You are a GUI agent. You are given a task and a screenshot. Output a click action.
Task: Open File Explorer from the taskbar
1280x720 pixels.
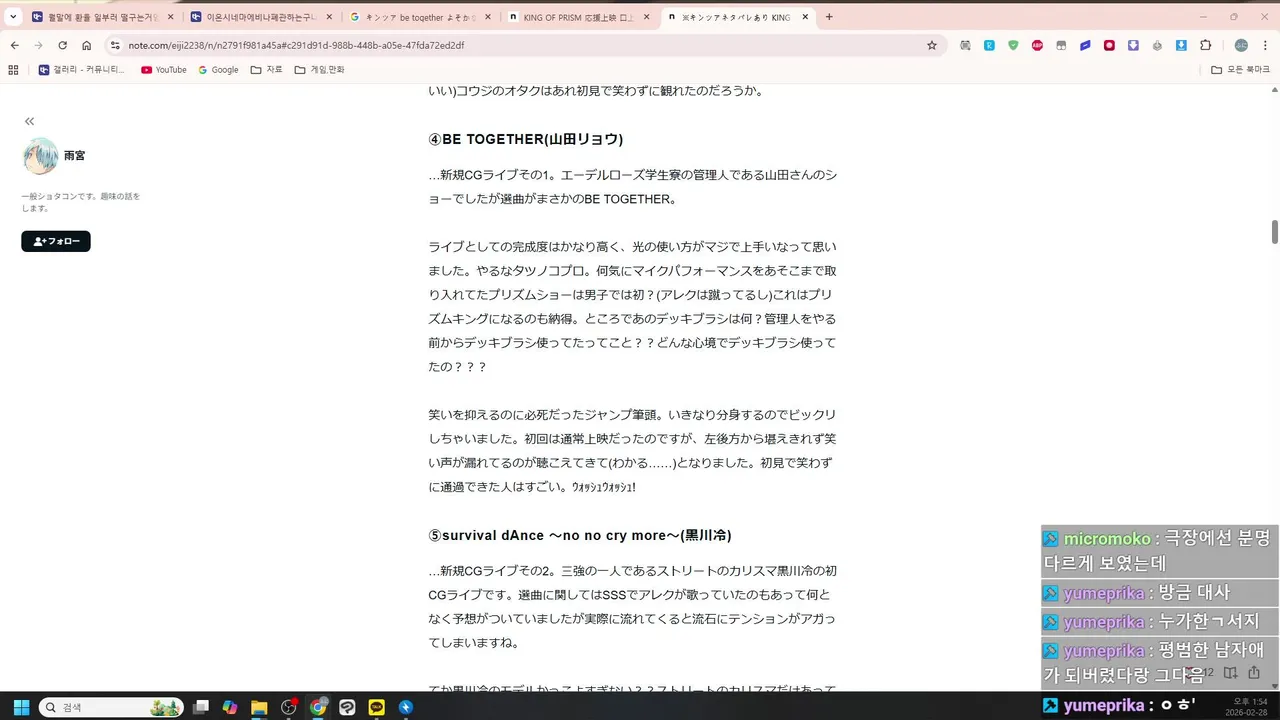pyautogui.click(x=259, y=707)
